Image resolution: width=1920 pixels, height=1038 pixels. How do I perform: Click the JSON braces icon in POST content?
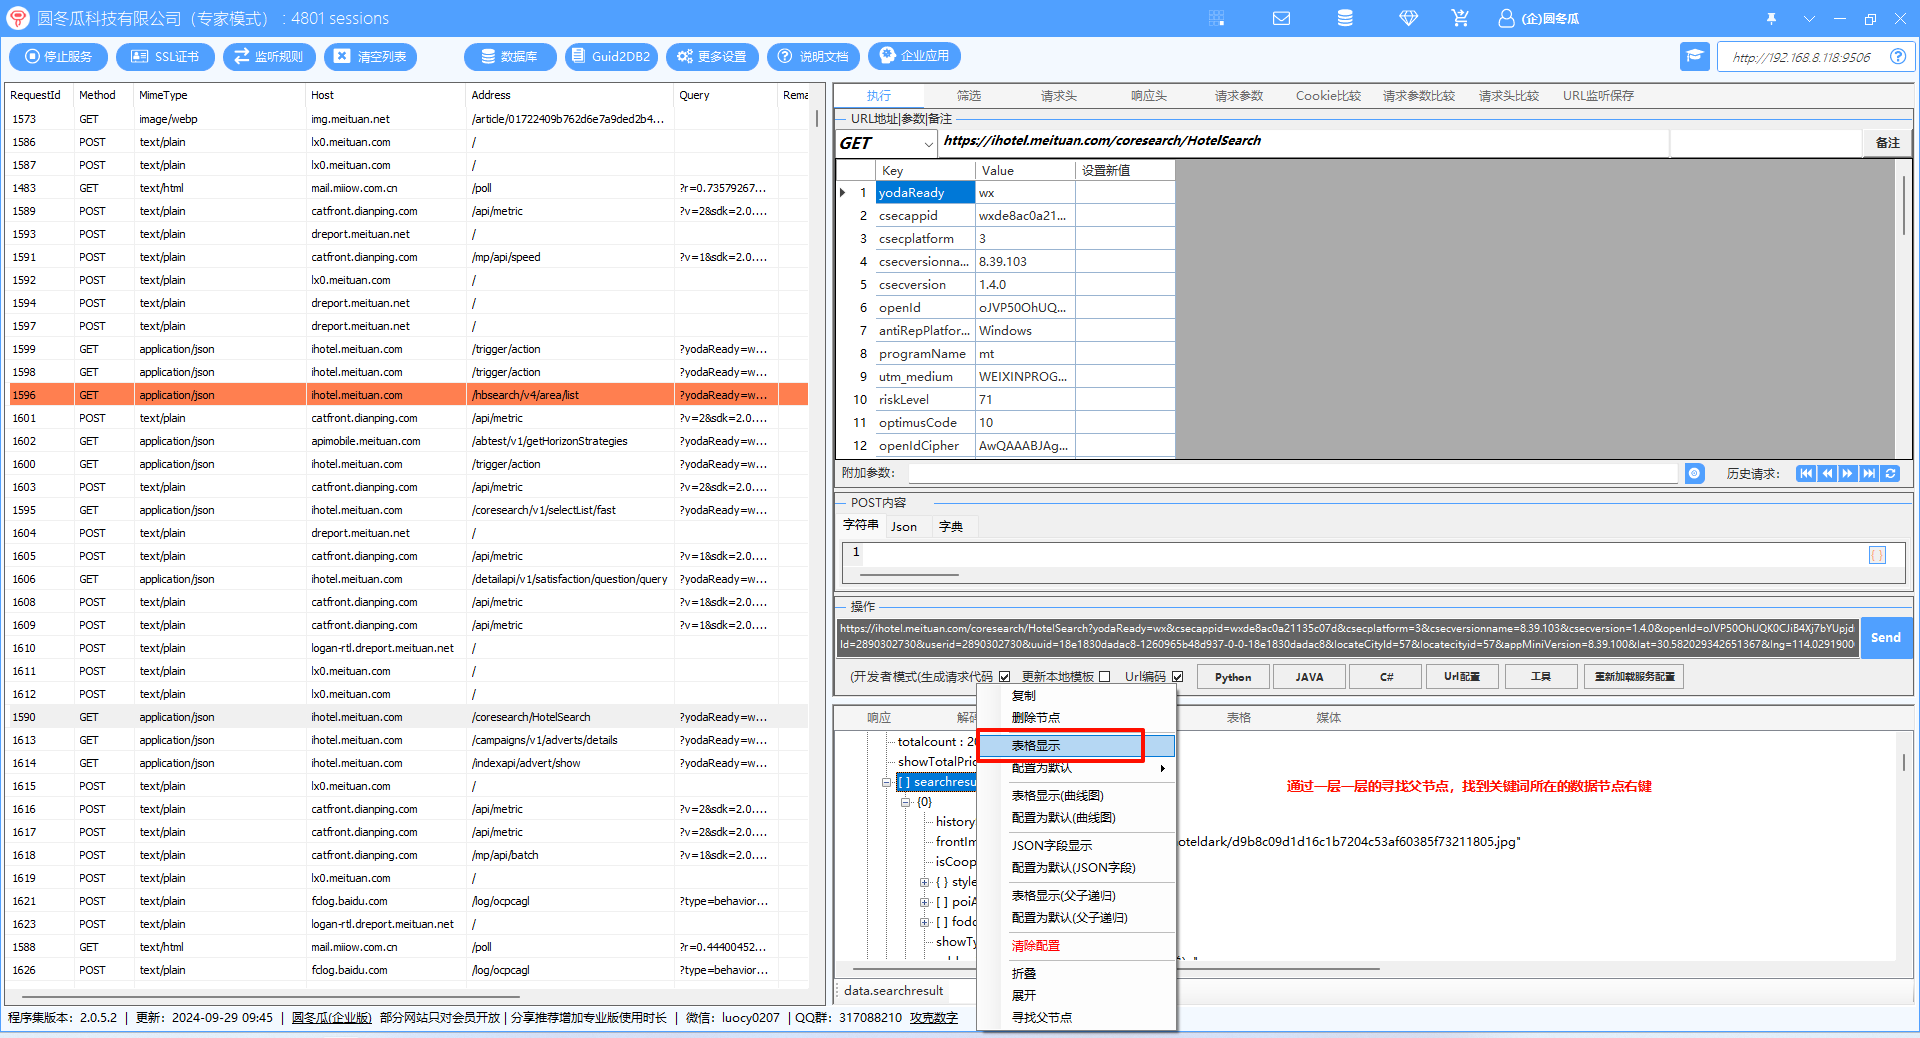click(x=1877, y=555)
